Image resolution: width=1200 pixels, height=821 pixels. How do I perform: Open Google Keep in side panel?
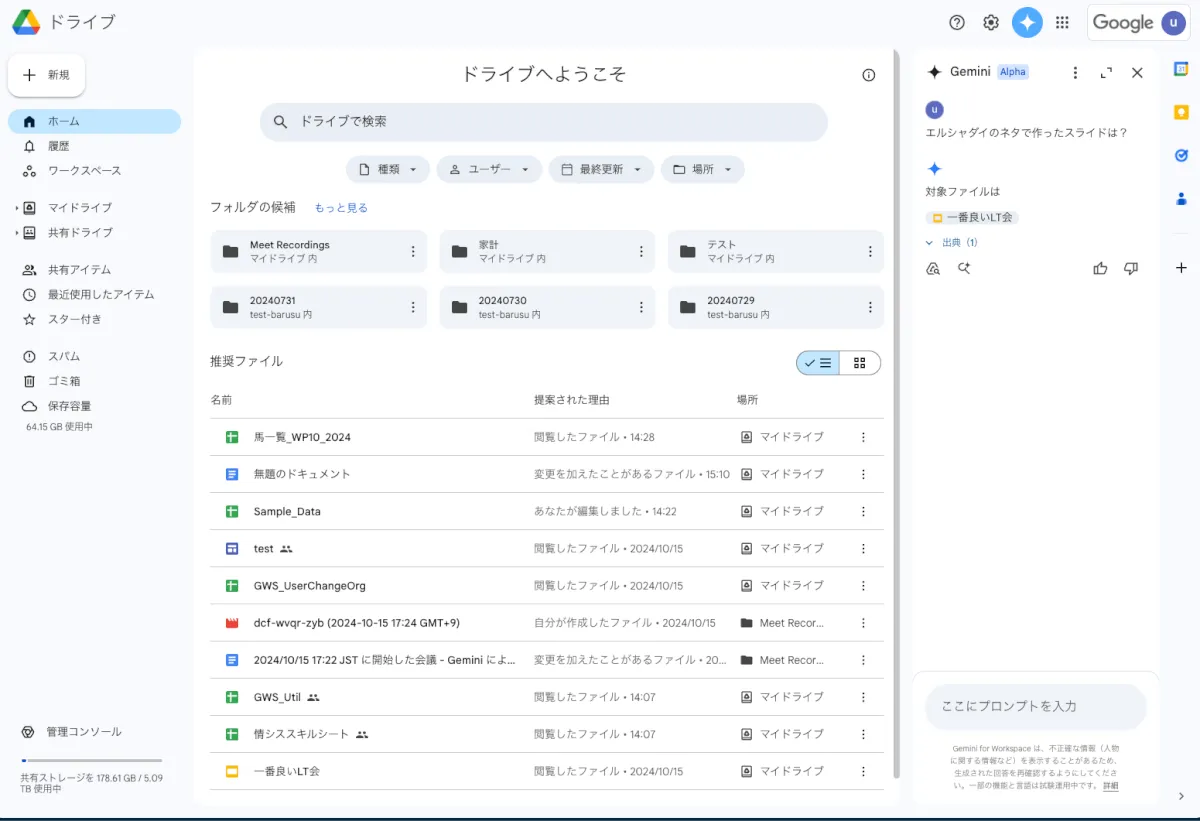point(1181,112)
